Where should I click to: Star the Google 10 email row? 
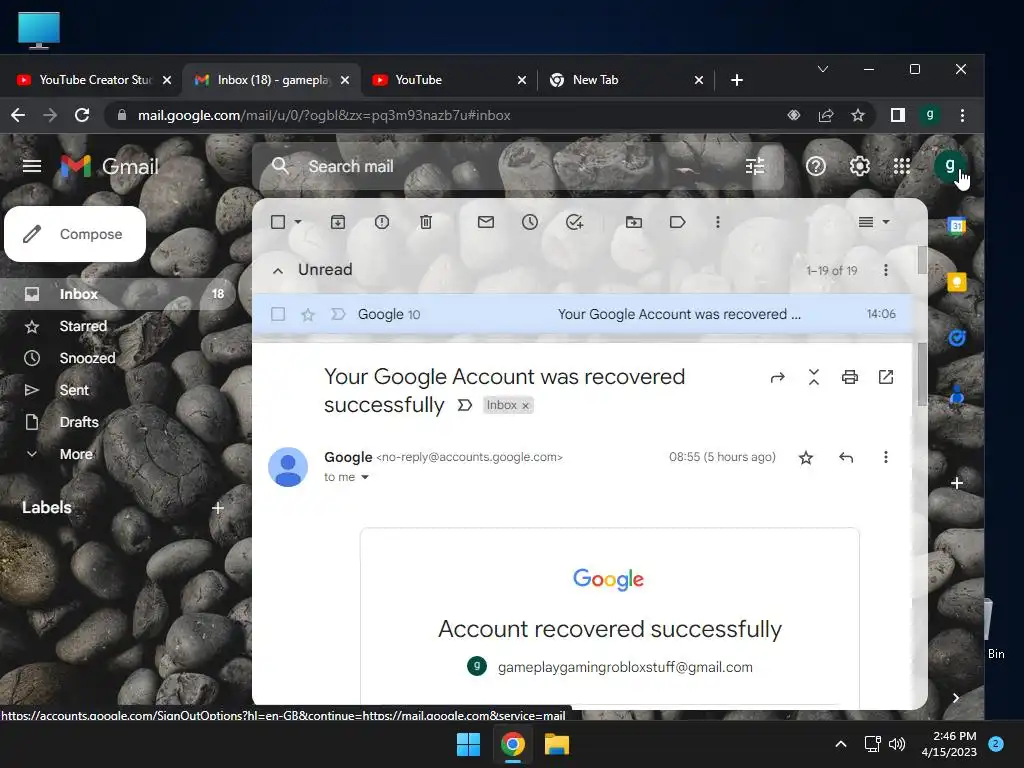click(x=308, y=315)
